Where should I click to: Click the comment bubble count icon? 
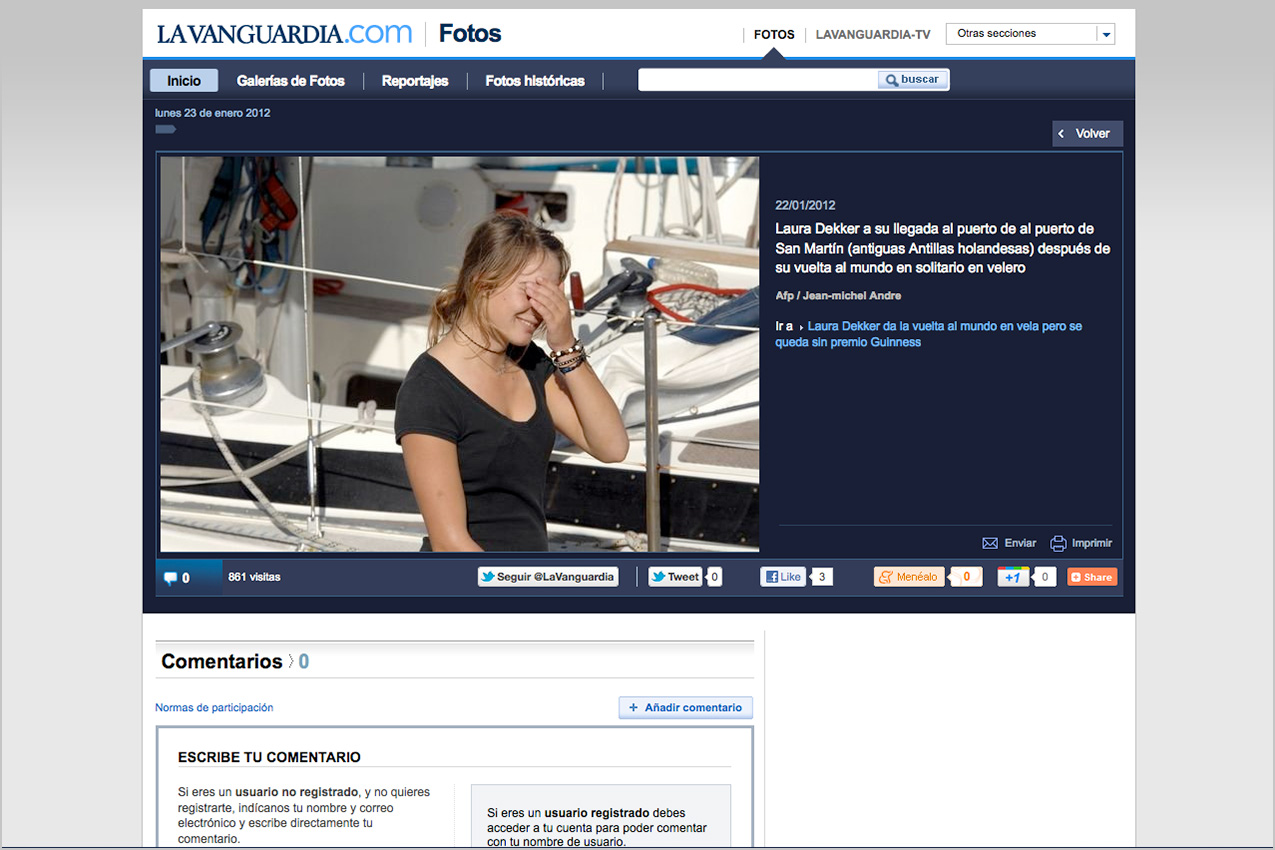[x=170, y=578]
